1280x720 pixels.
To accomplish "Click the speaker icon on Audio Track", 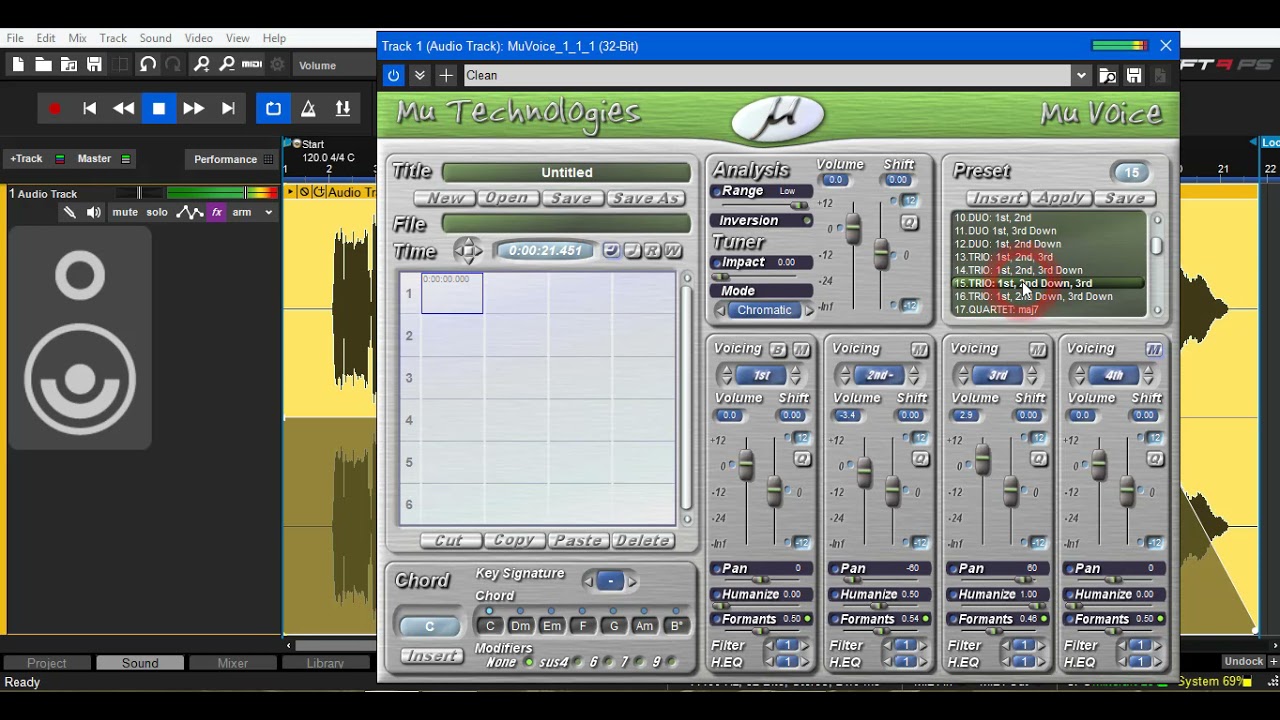I will 94,212.
